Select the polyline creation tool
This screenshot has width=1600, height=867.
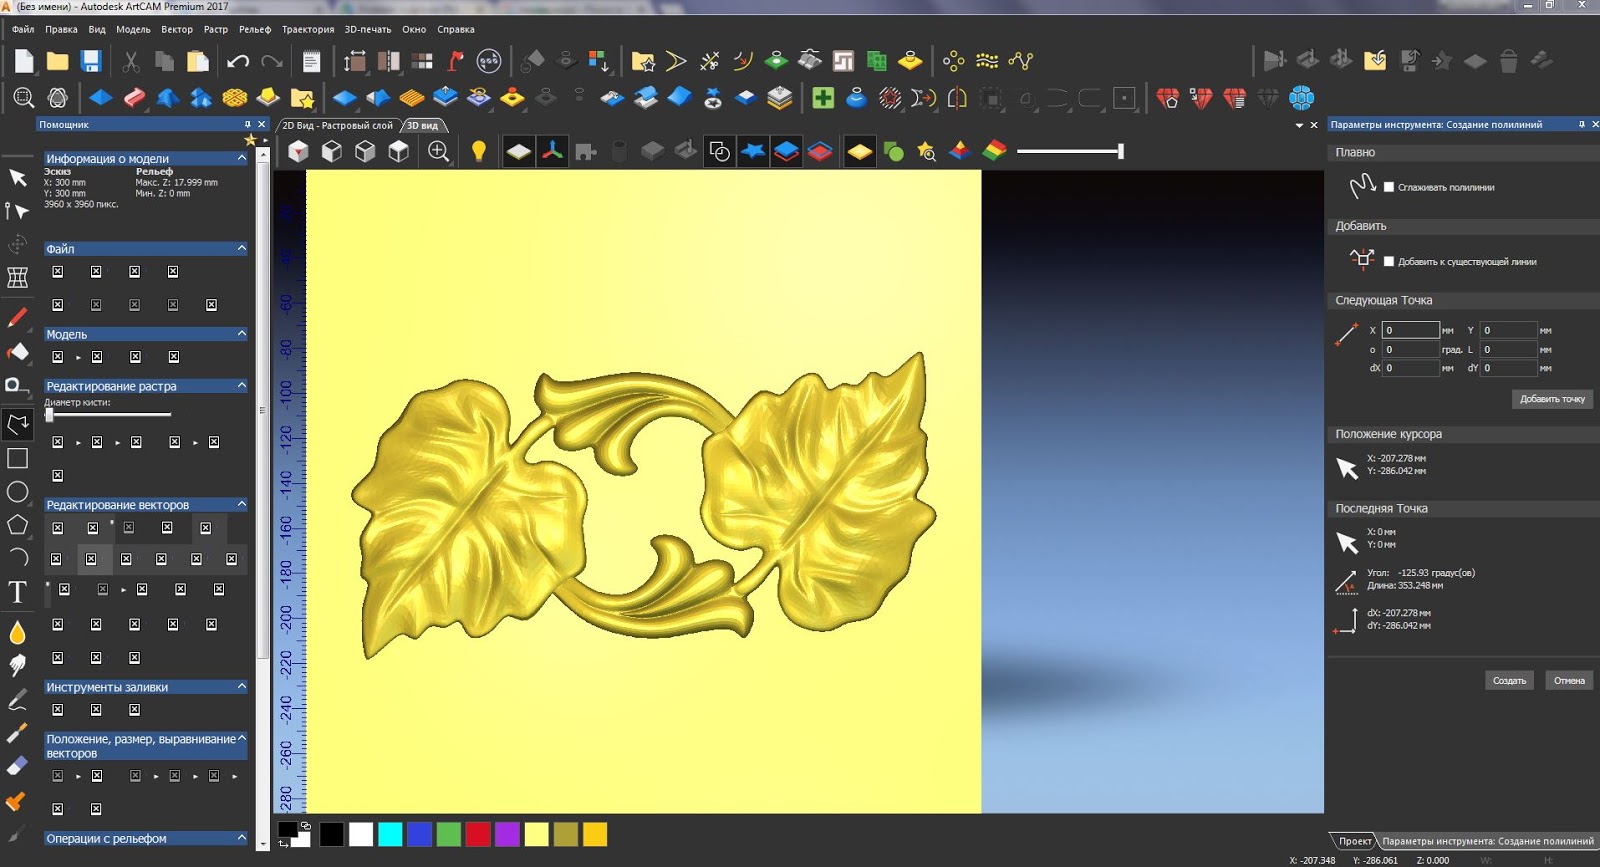click(17, 424)
